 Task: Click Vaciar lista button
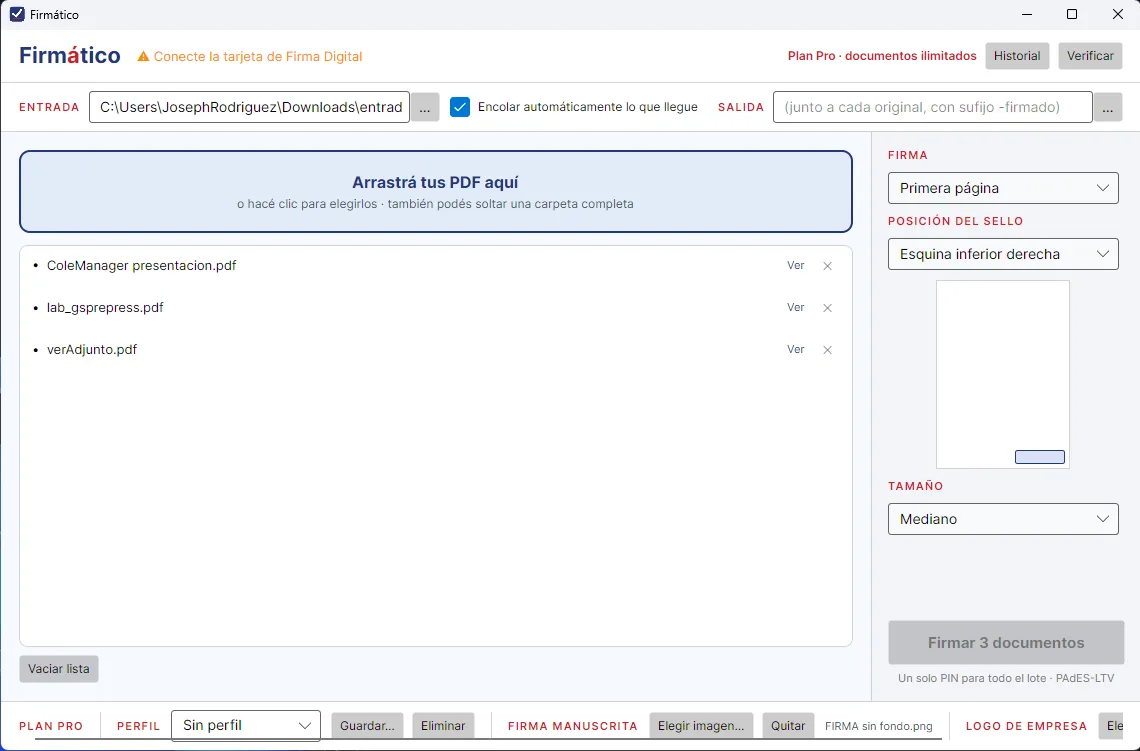click(59, 669)
